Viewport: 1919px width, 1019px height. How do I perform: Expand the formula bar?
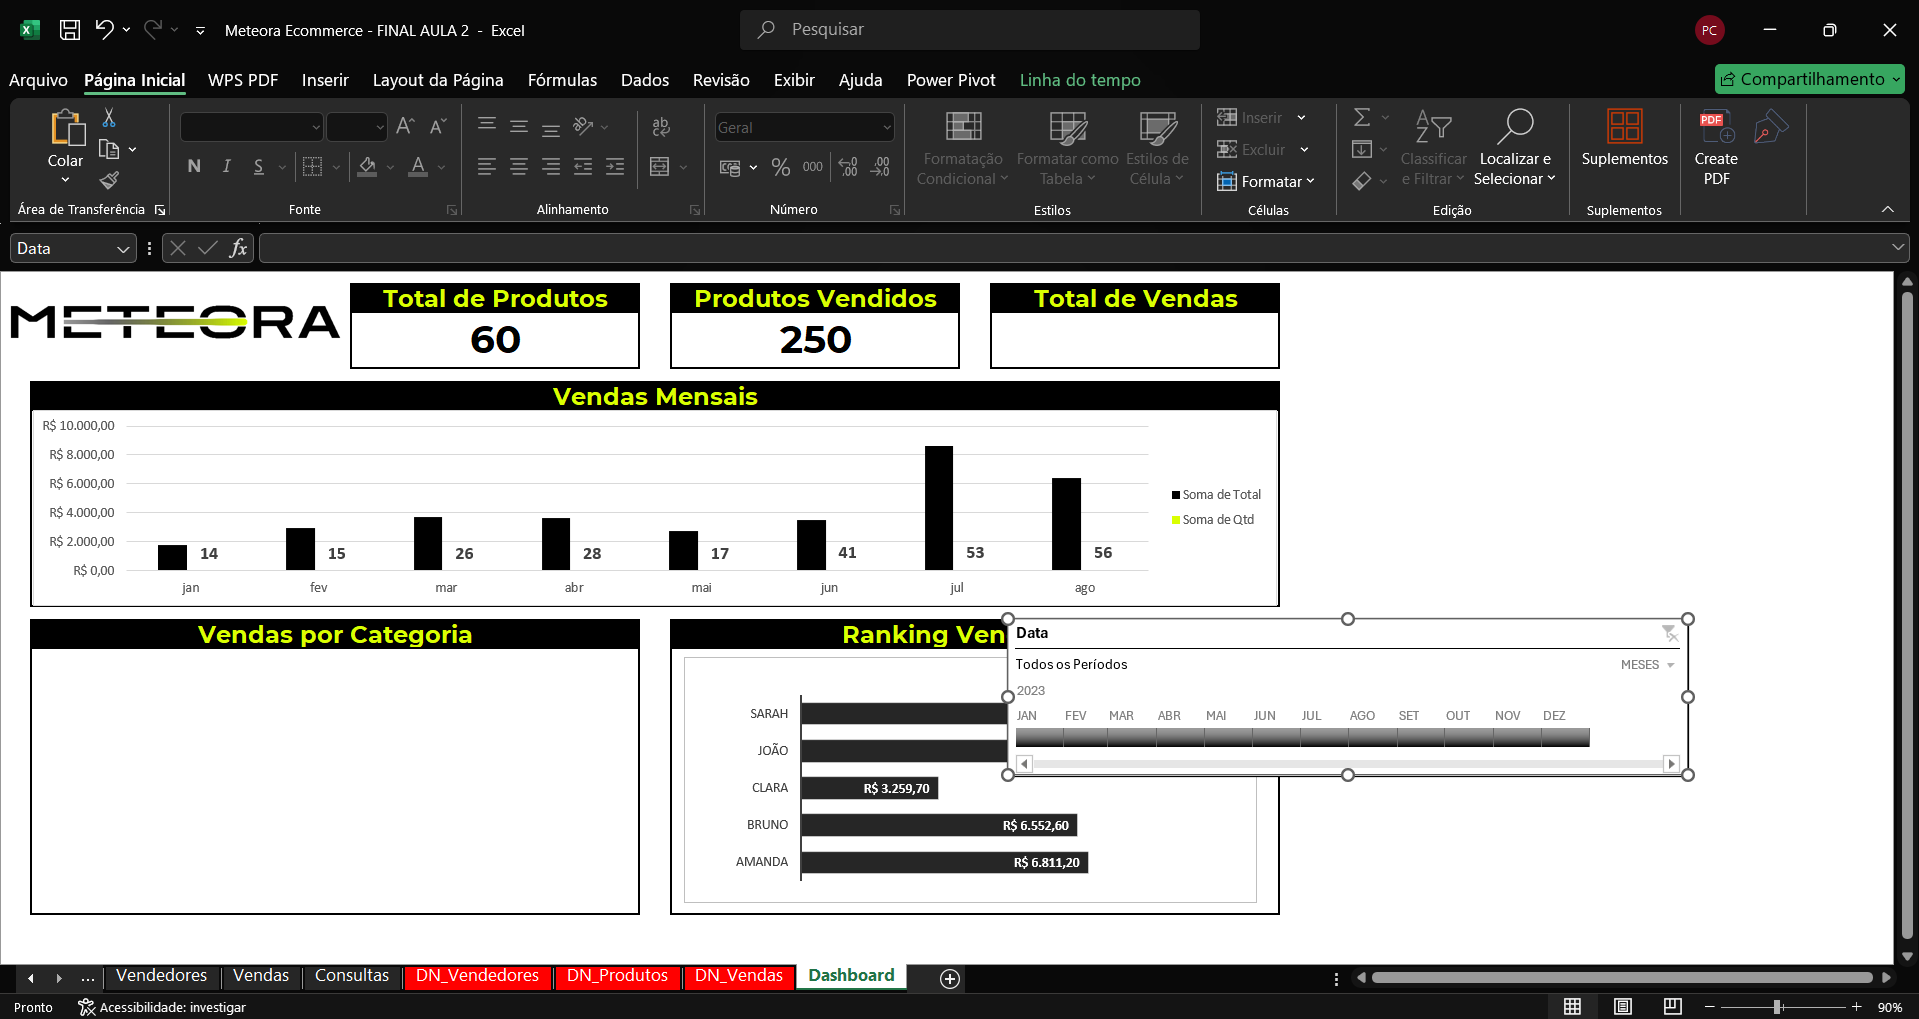pos(1897,248)
